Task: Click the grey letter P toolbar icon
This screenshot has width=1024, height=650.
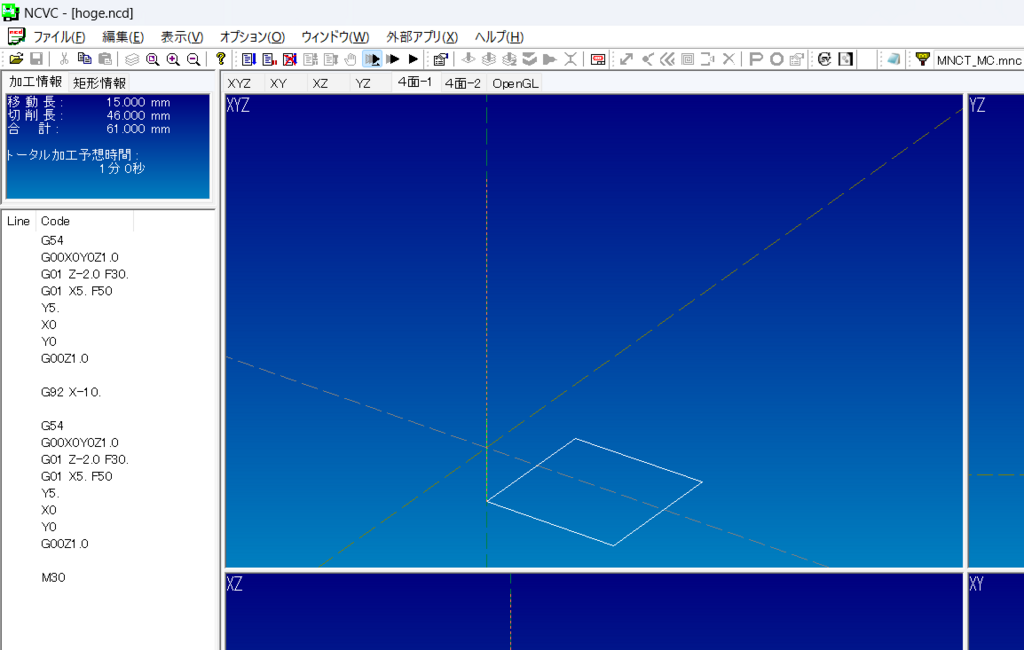Action: (756, 59)
